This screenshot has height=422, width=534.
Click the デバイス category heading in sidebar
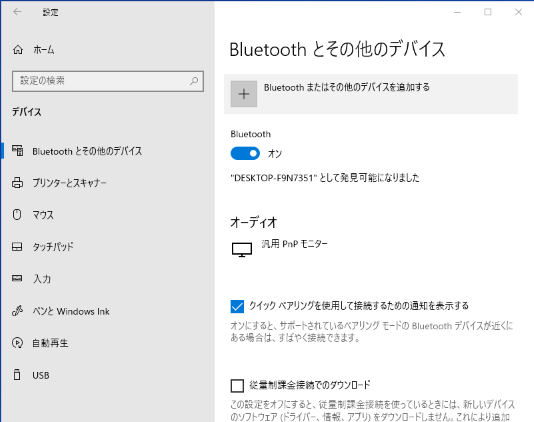(27, 112)
